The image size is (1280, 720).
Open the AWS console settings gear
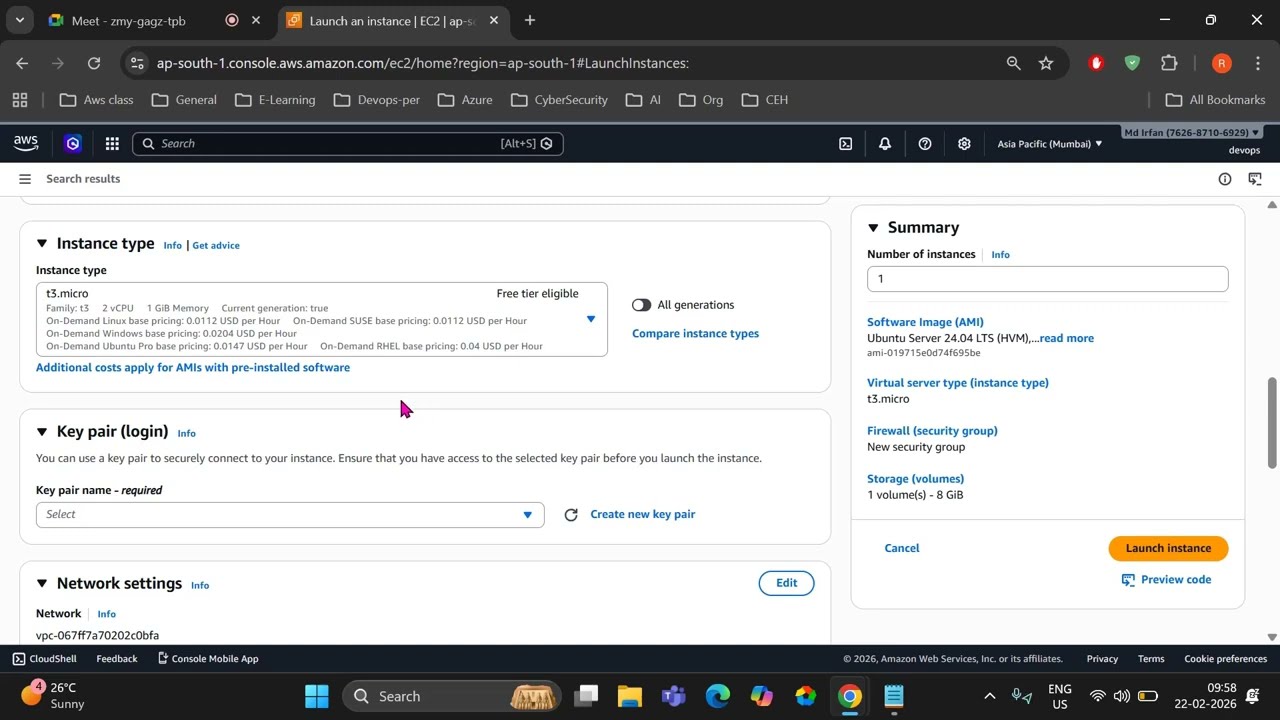(964, 144)
